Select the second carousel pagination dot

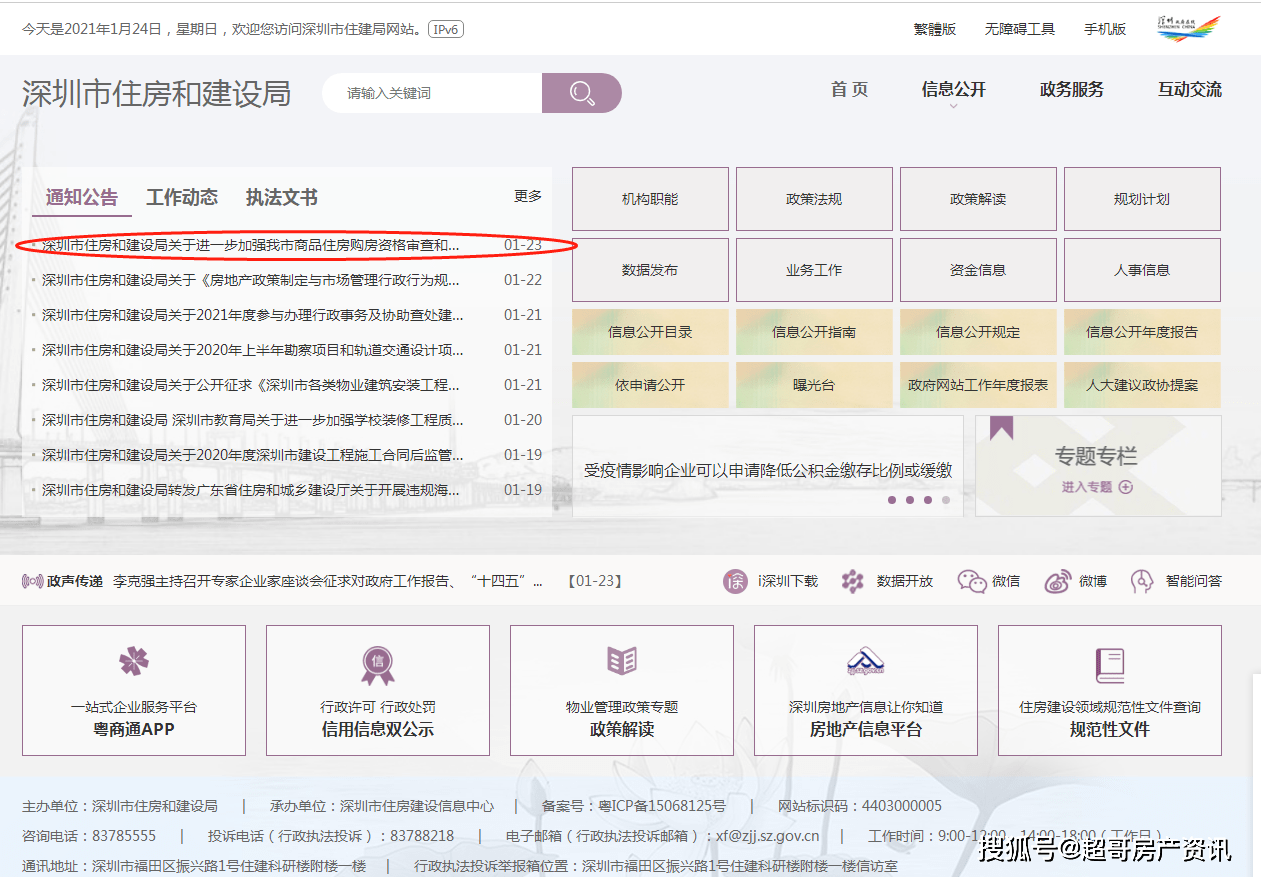click(x=910, y=500)
